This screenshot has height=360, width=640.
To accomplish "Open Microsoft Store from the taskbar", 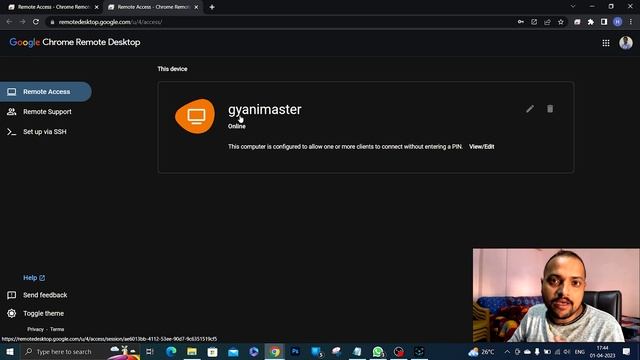I will [x=212, y=351].
